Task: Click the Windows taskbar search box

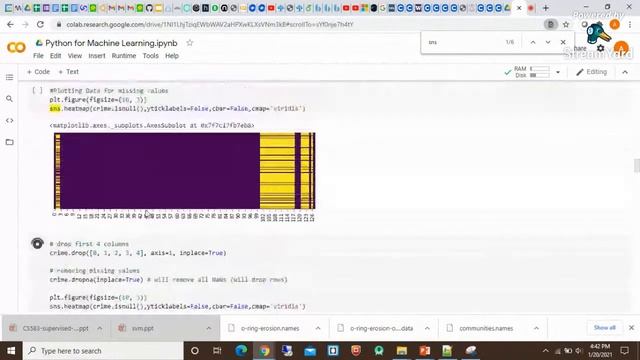Action: (x=103, y=351)
